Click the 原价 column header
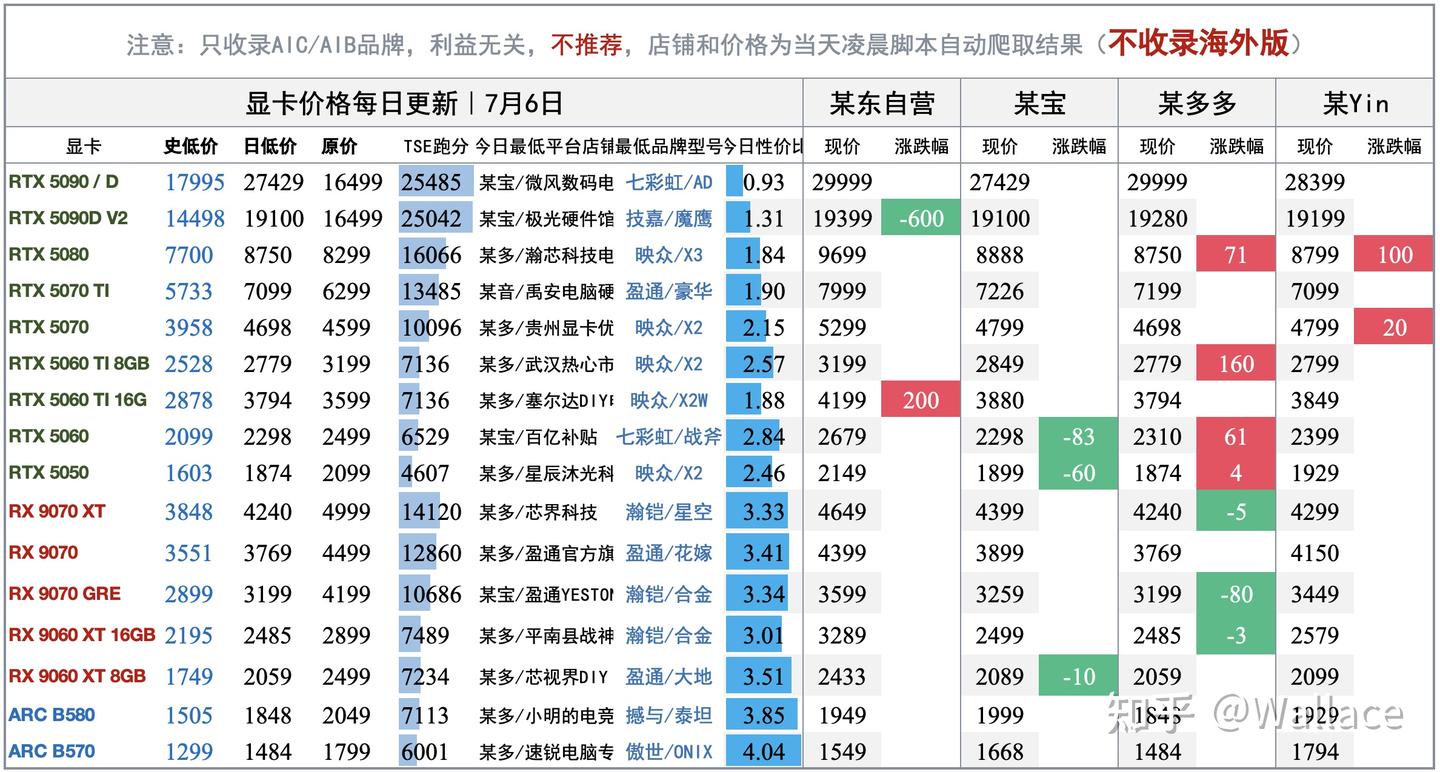Screen dimensions: 1440x772 coord(340,146)
